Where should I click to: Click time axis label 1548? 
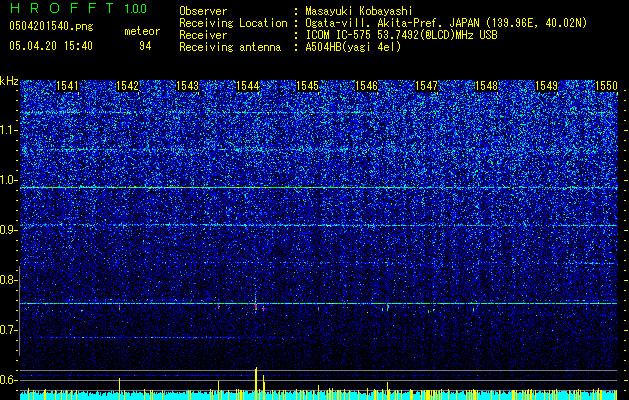[x=486, y=86]
